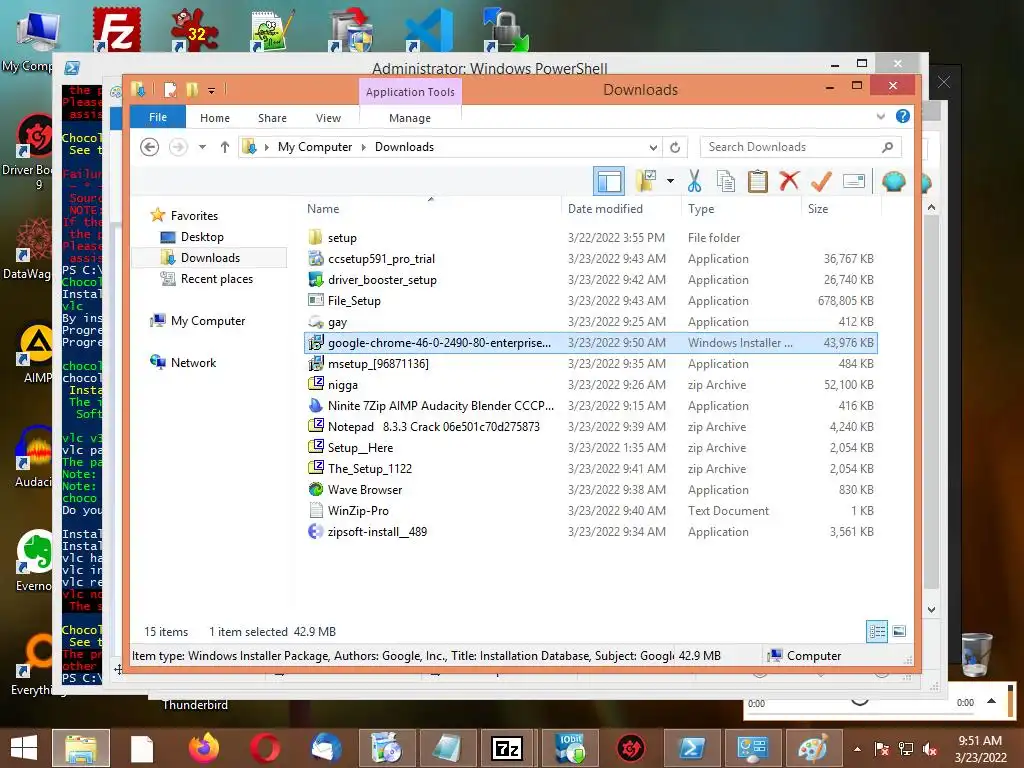
Task: Select the ccsetup591_pro_trial file
Action: [591, 259]
